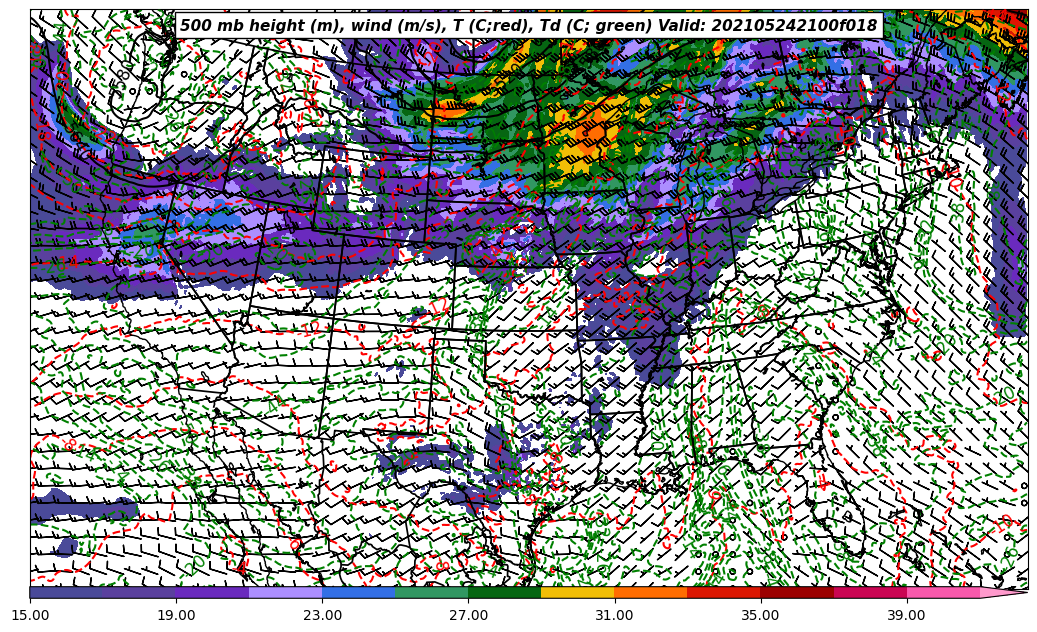1037x632 pixels.
Task: Select the bright red colorbar segment ending at 35.00
Action: click(724, 592)
